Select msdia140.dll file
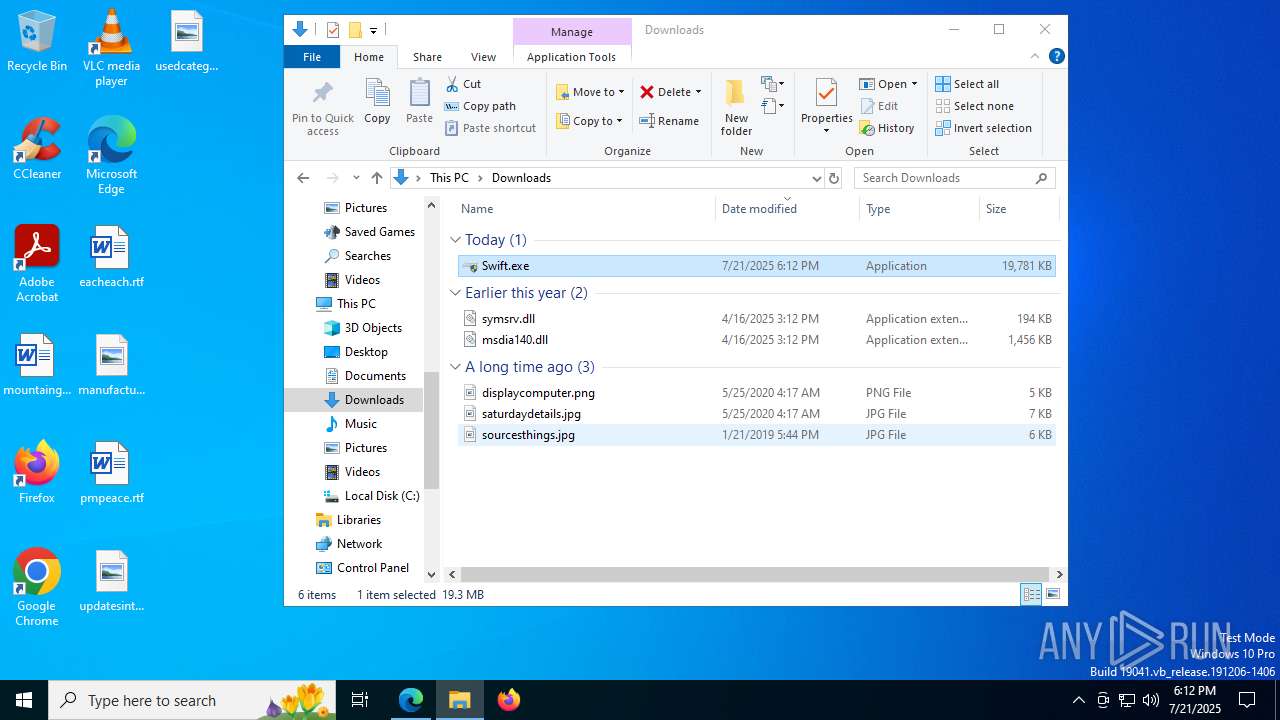The height and width of the screenshot is (720, 1280). point(756,340)
